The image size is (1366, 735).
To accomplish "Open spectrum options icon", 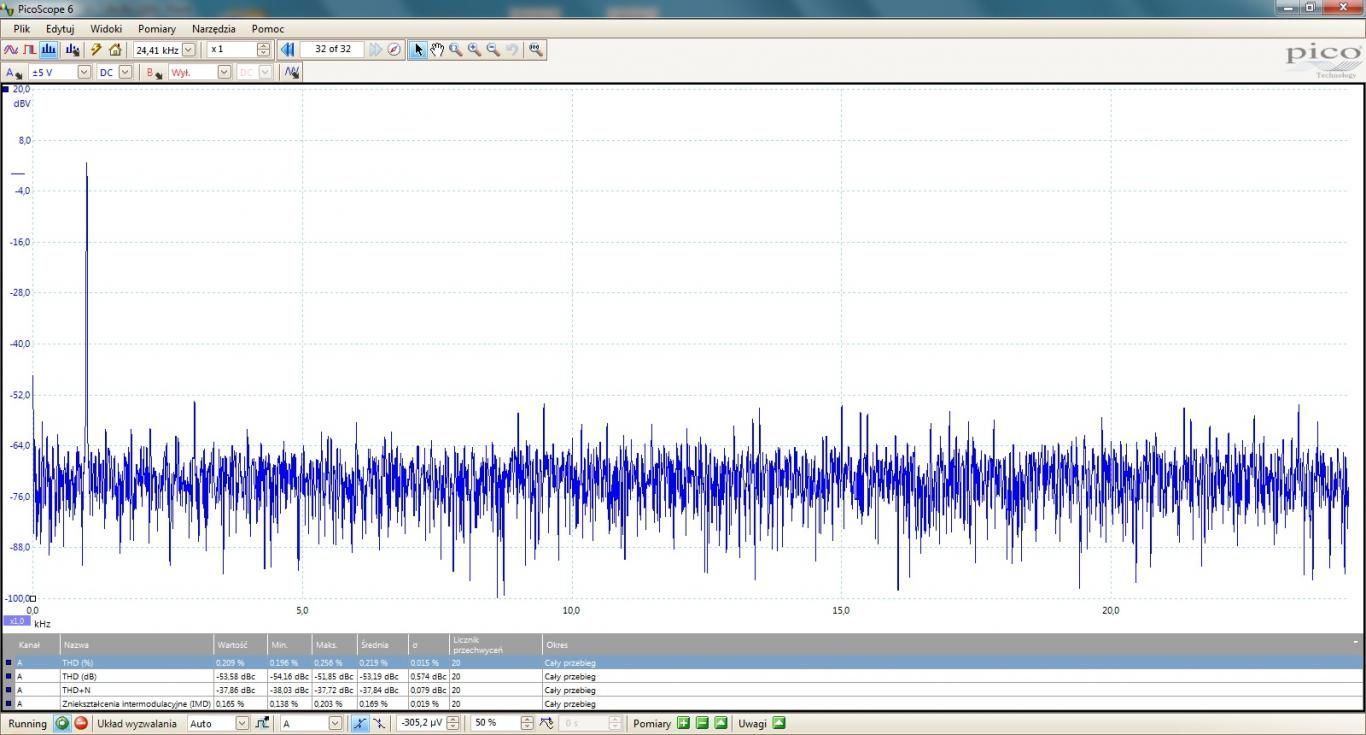I will [72, 49].
